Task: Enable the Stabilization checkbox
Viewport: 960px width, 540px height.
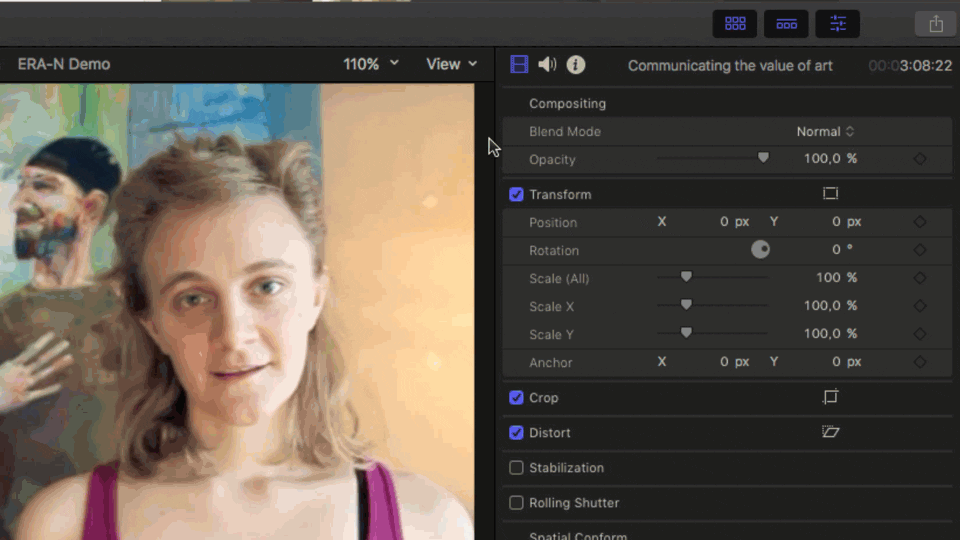Action: point(516,467)
